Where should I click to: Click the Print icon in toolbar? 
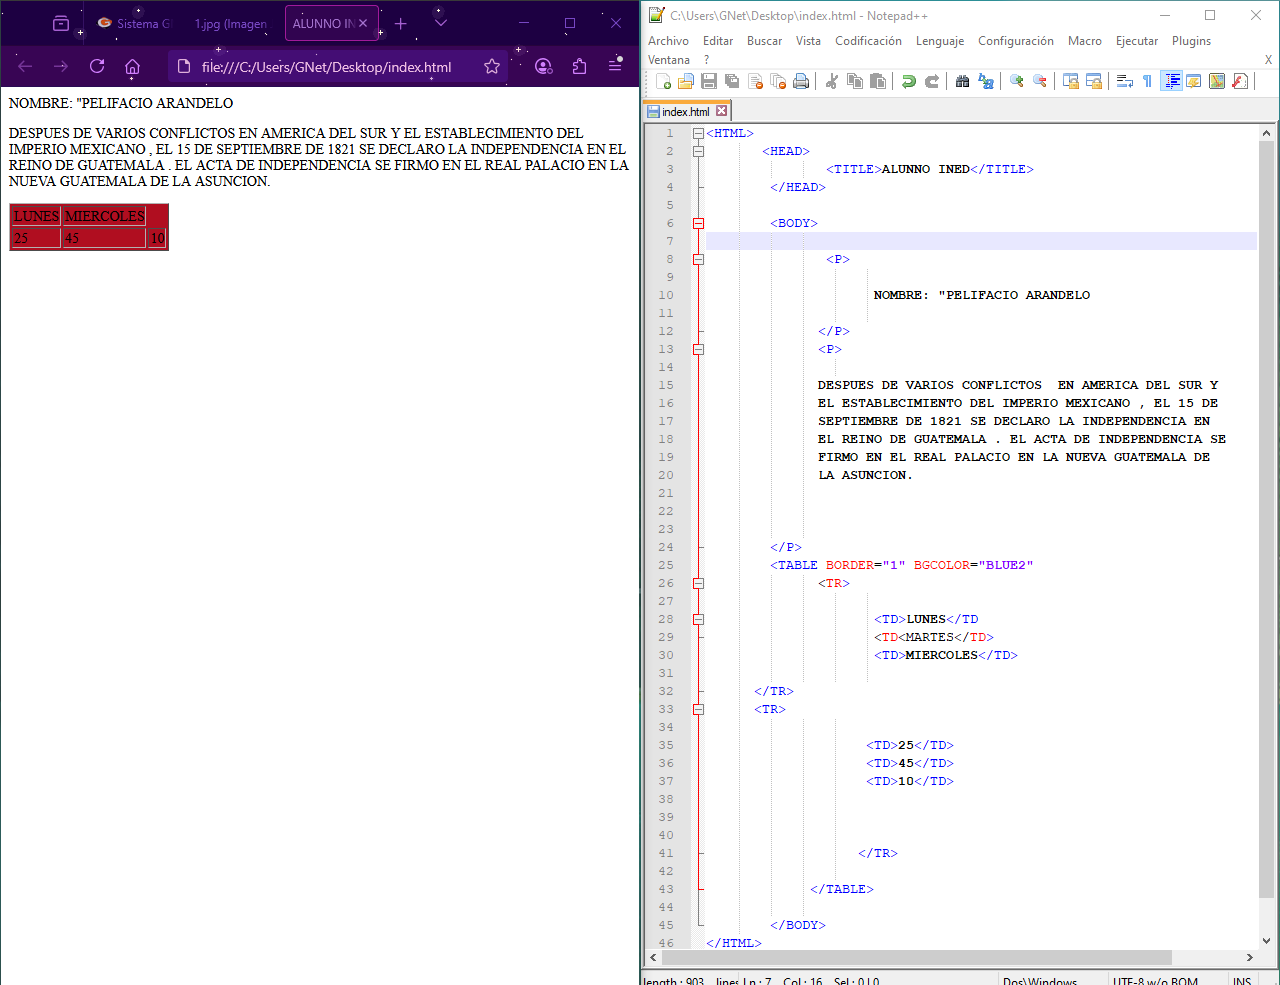801,81
